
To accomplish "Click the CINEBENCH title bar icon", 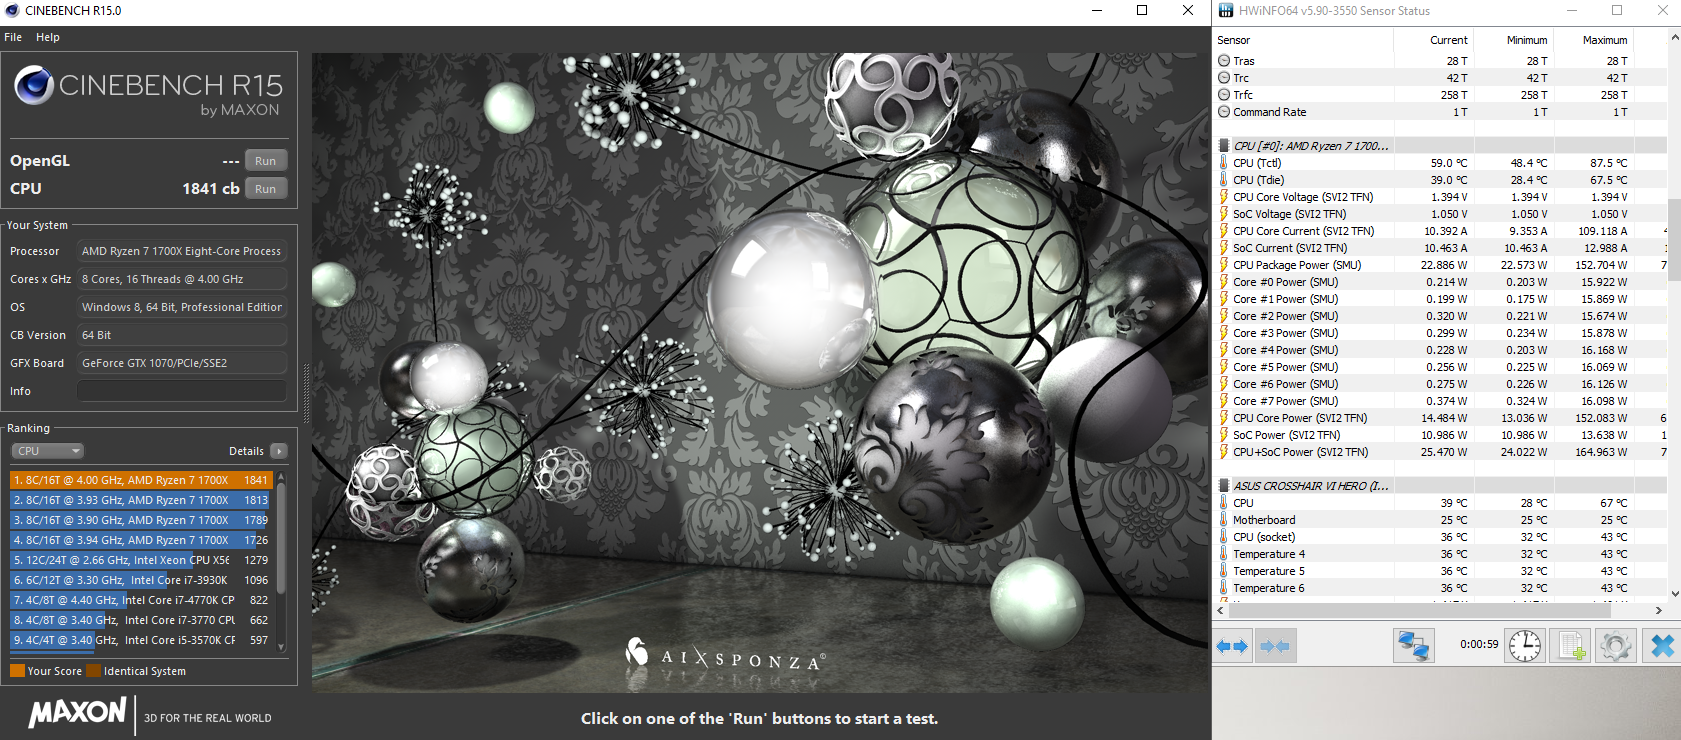I will tap(12, 11).
